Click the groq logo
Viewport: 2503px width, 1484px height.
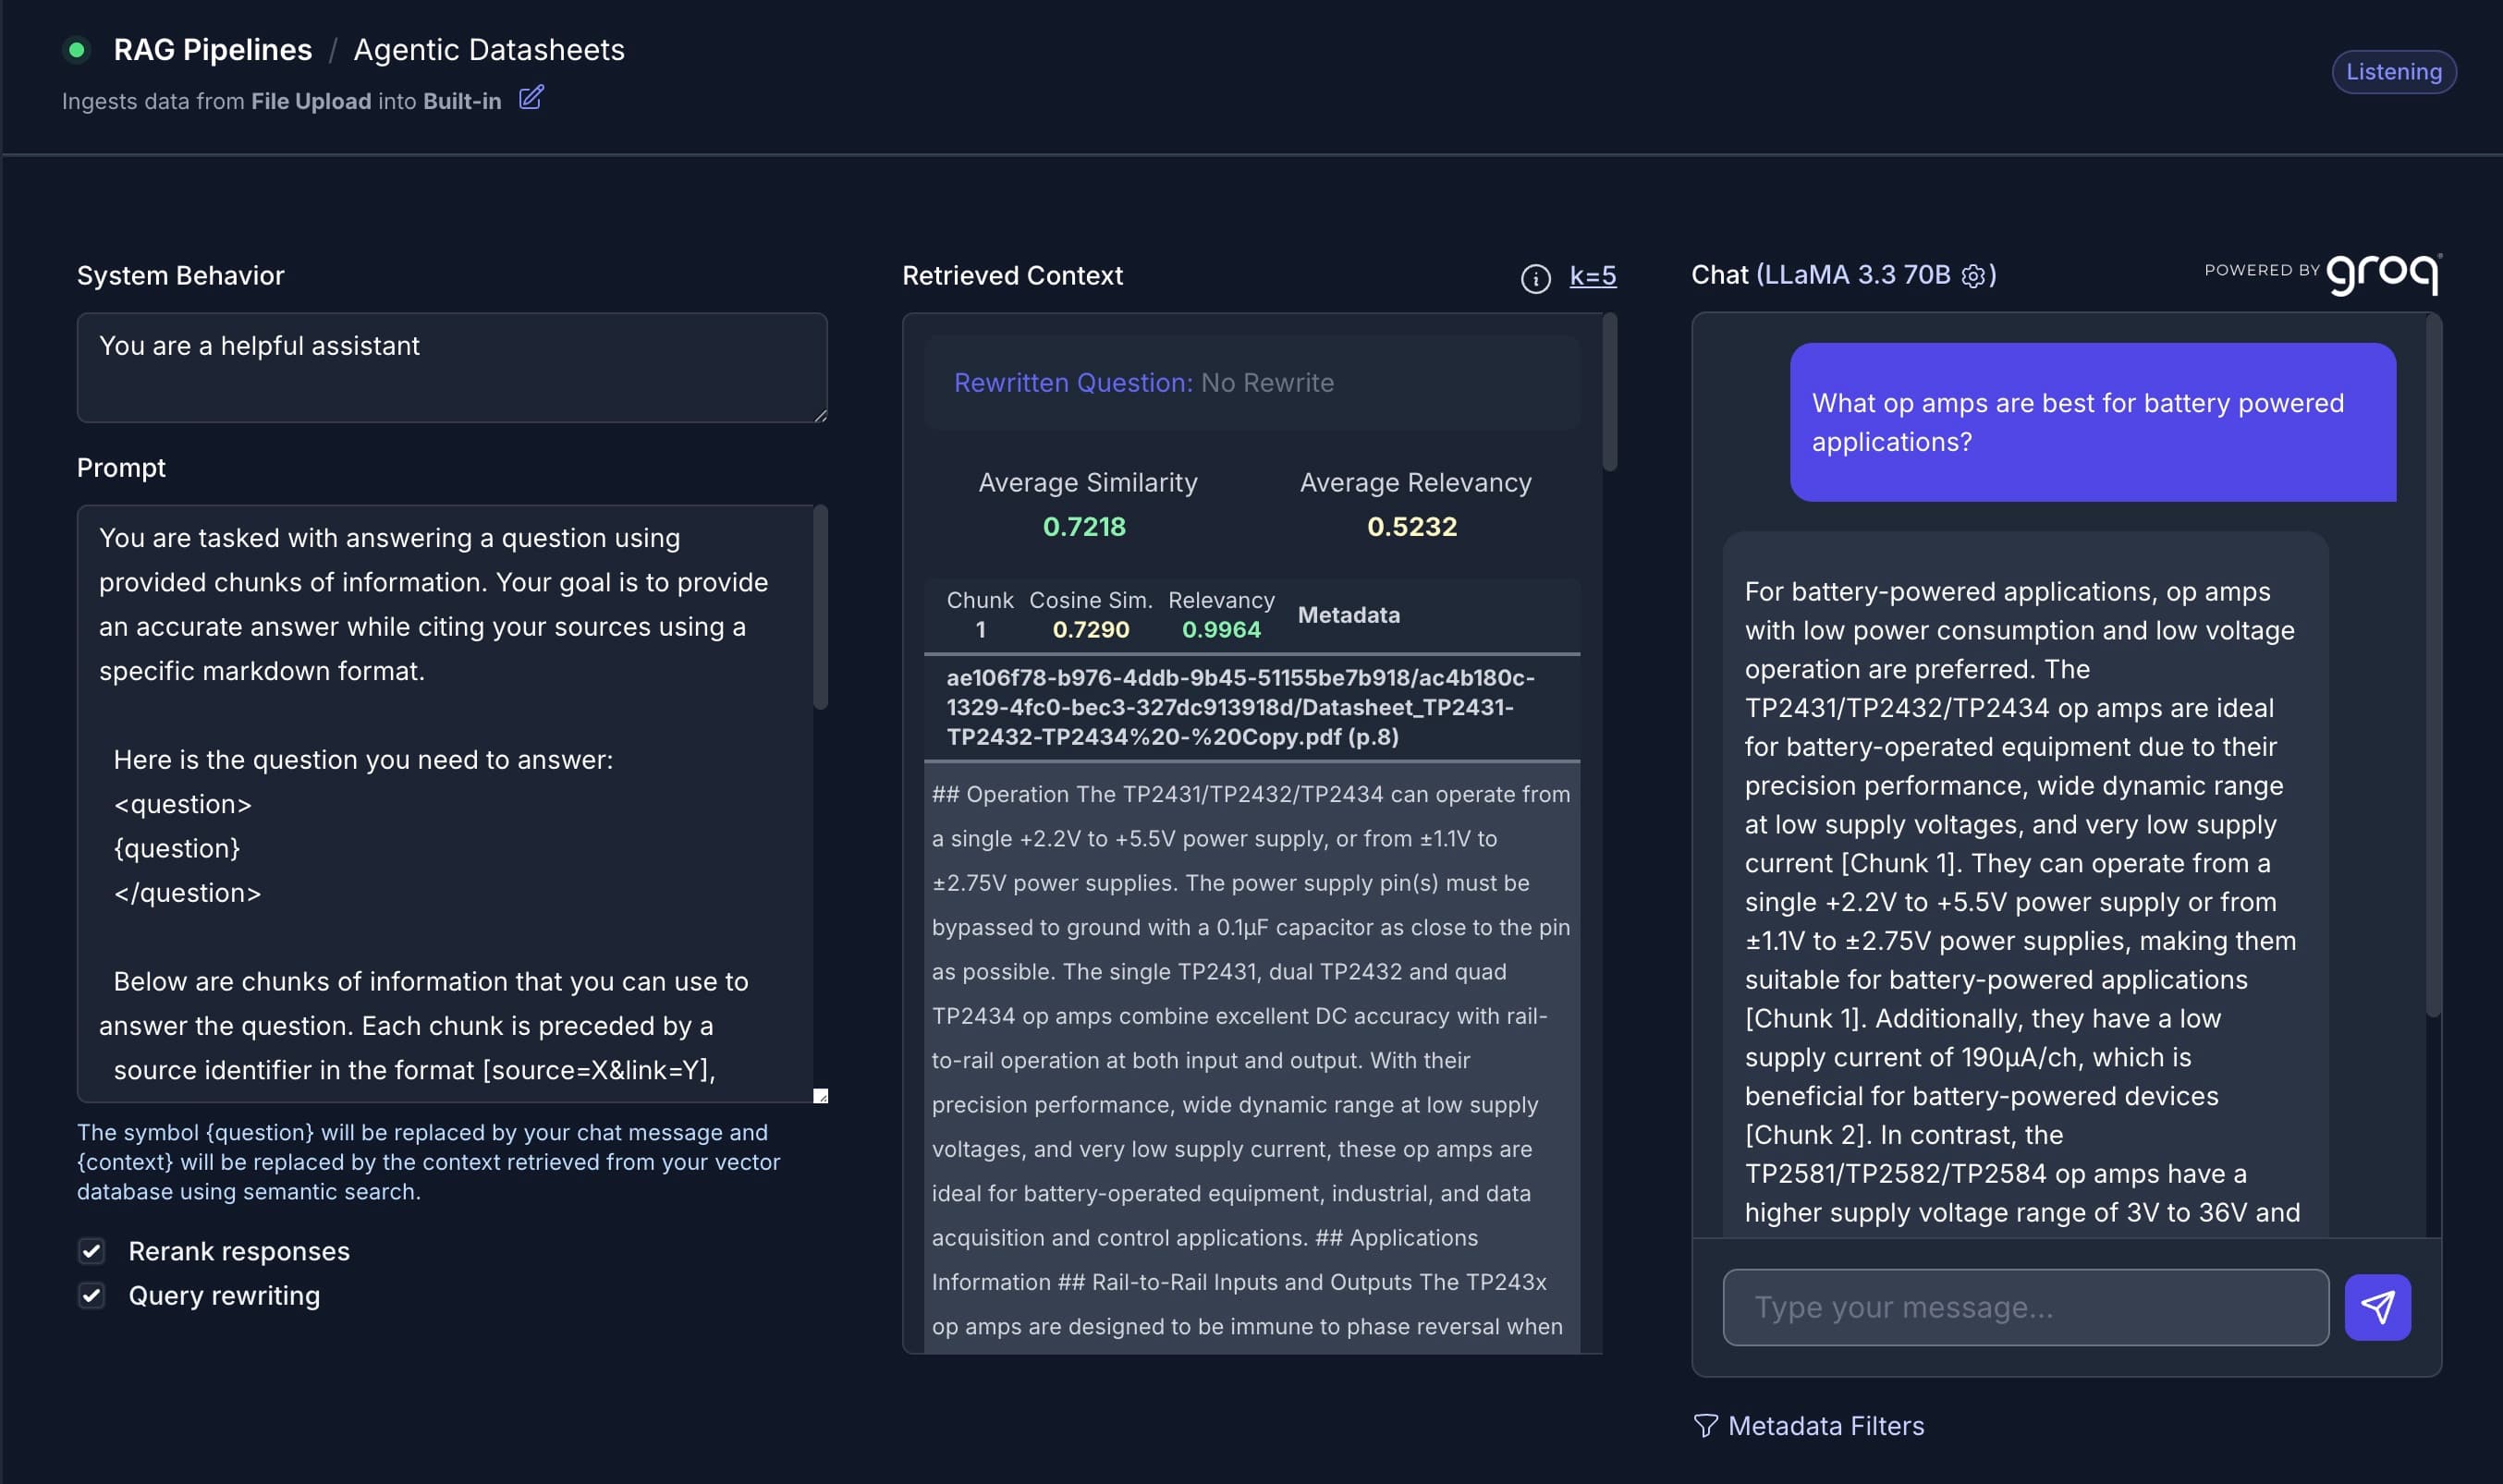pyautogui.click(x=2384, y=274)
